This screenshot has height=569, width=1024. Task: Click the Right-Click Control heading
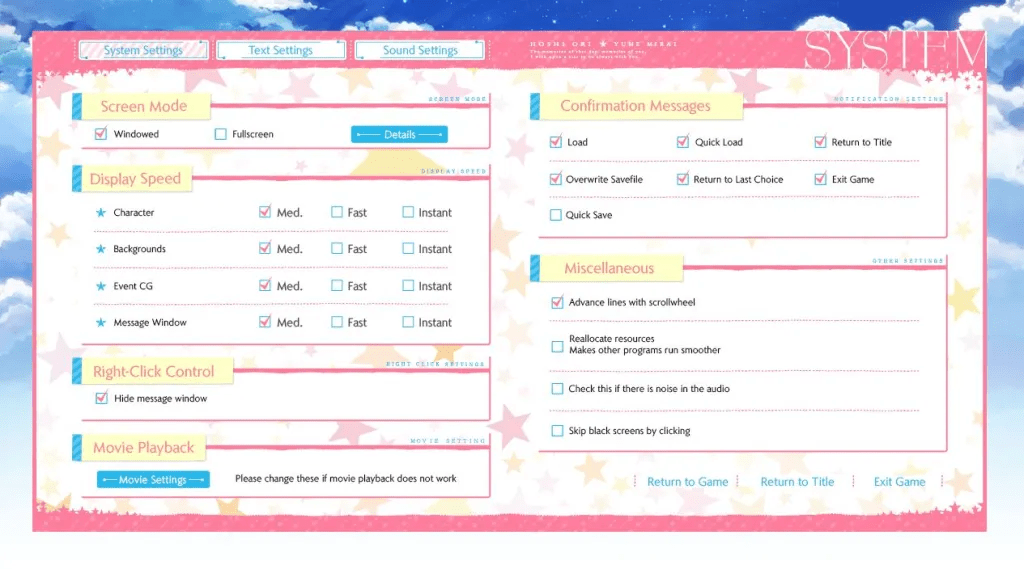coord(153,371)
